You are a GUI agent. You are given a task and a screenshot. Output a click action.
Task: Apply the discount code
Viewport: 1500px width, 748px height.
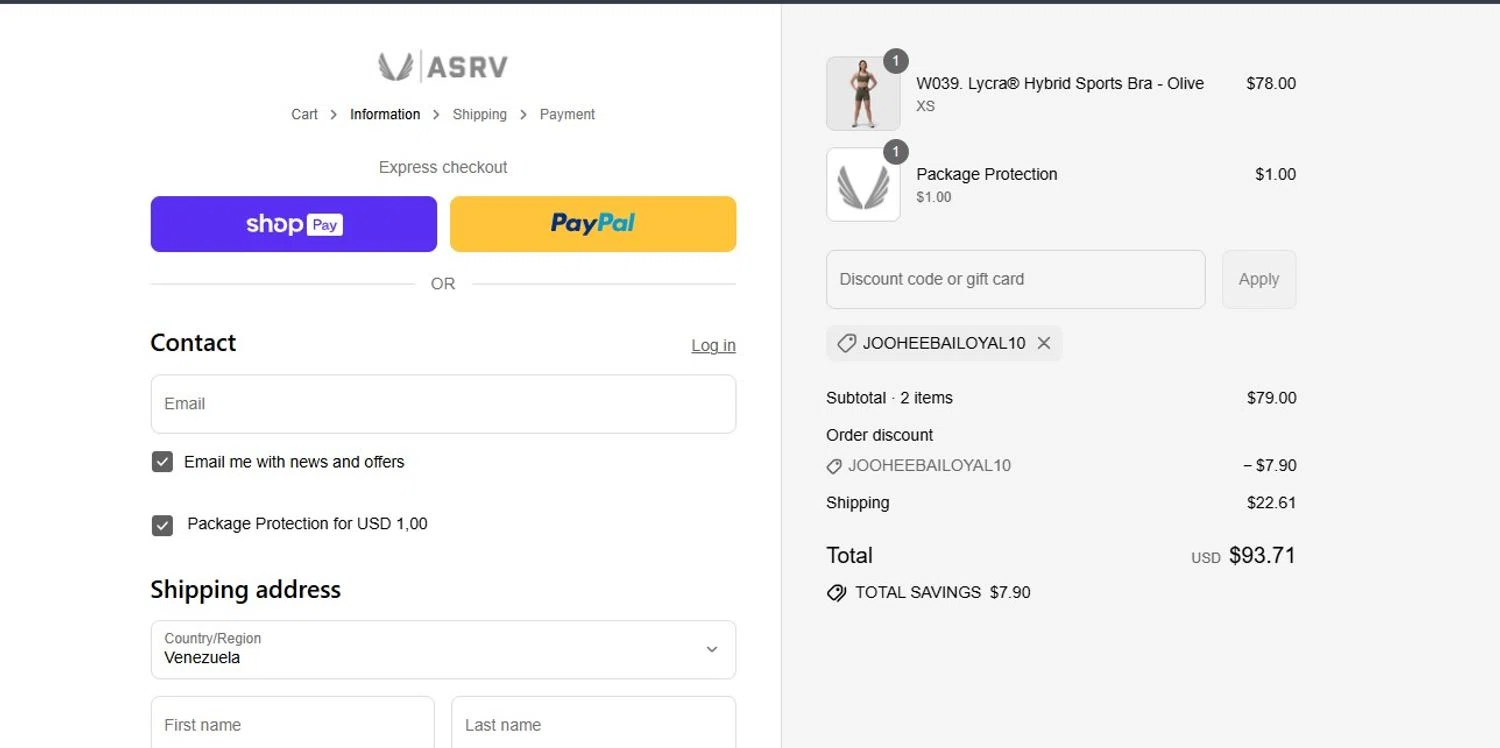pos(1259,279)
